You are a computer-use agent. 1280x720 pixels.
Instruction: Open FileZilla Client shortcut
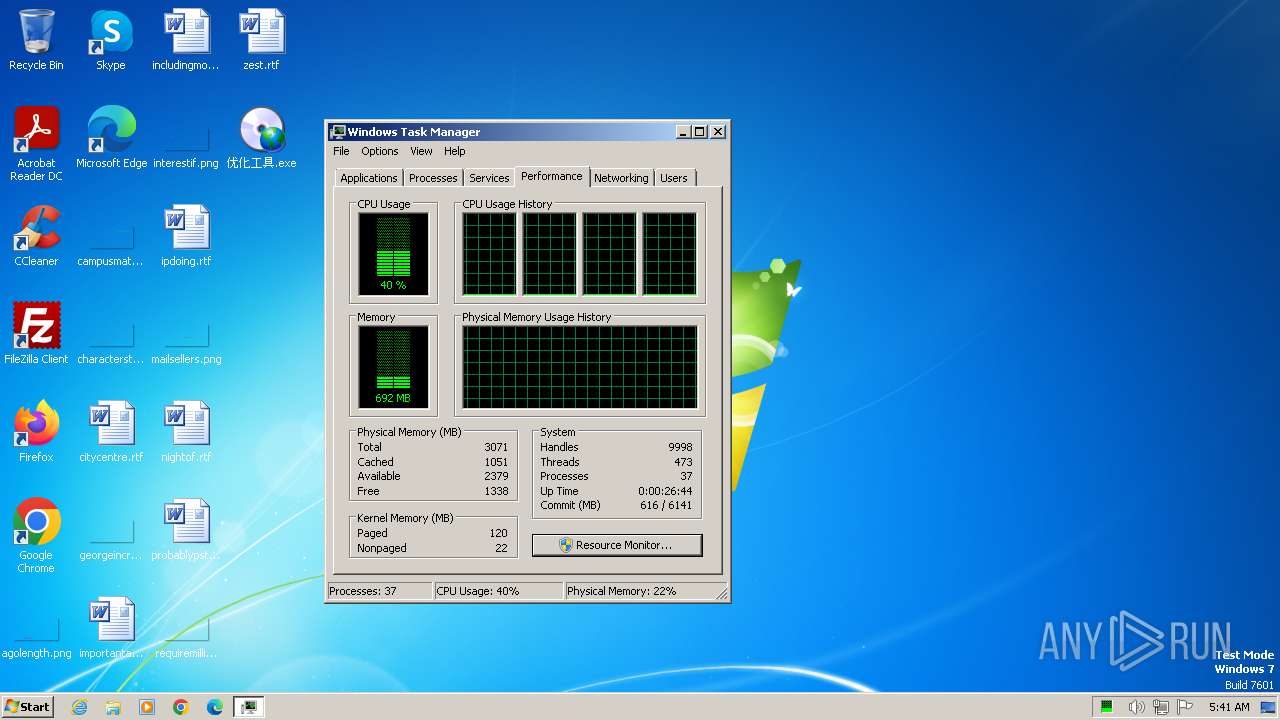[36, 334]
